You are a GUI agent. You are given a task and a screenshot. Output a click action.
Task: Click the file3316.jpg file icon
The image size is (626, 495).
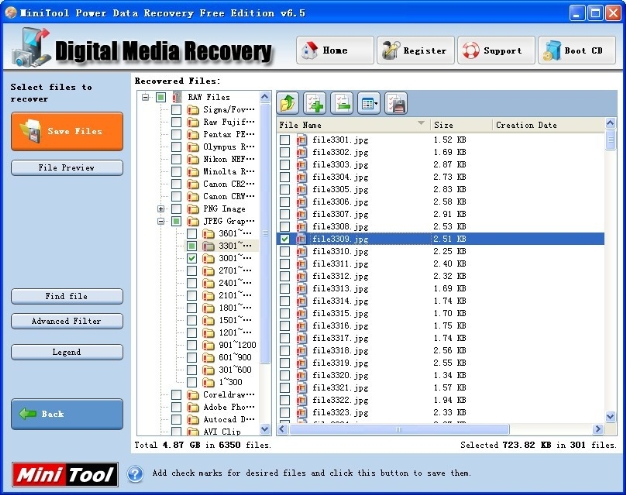[x=302, y=325]
